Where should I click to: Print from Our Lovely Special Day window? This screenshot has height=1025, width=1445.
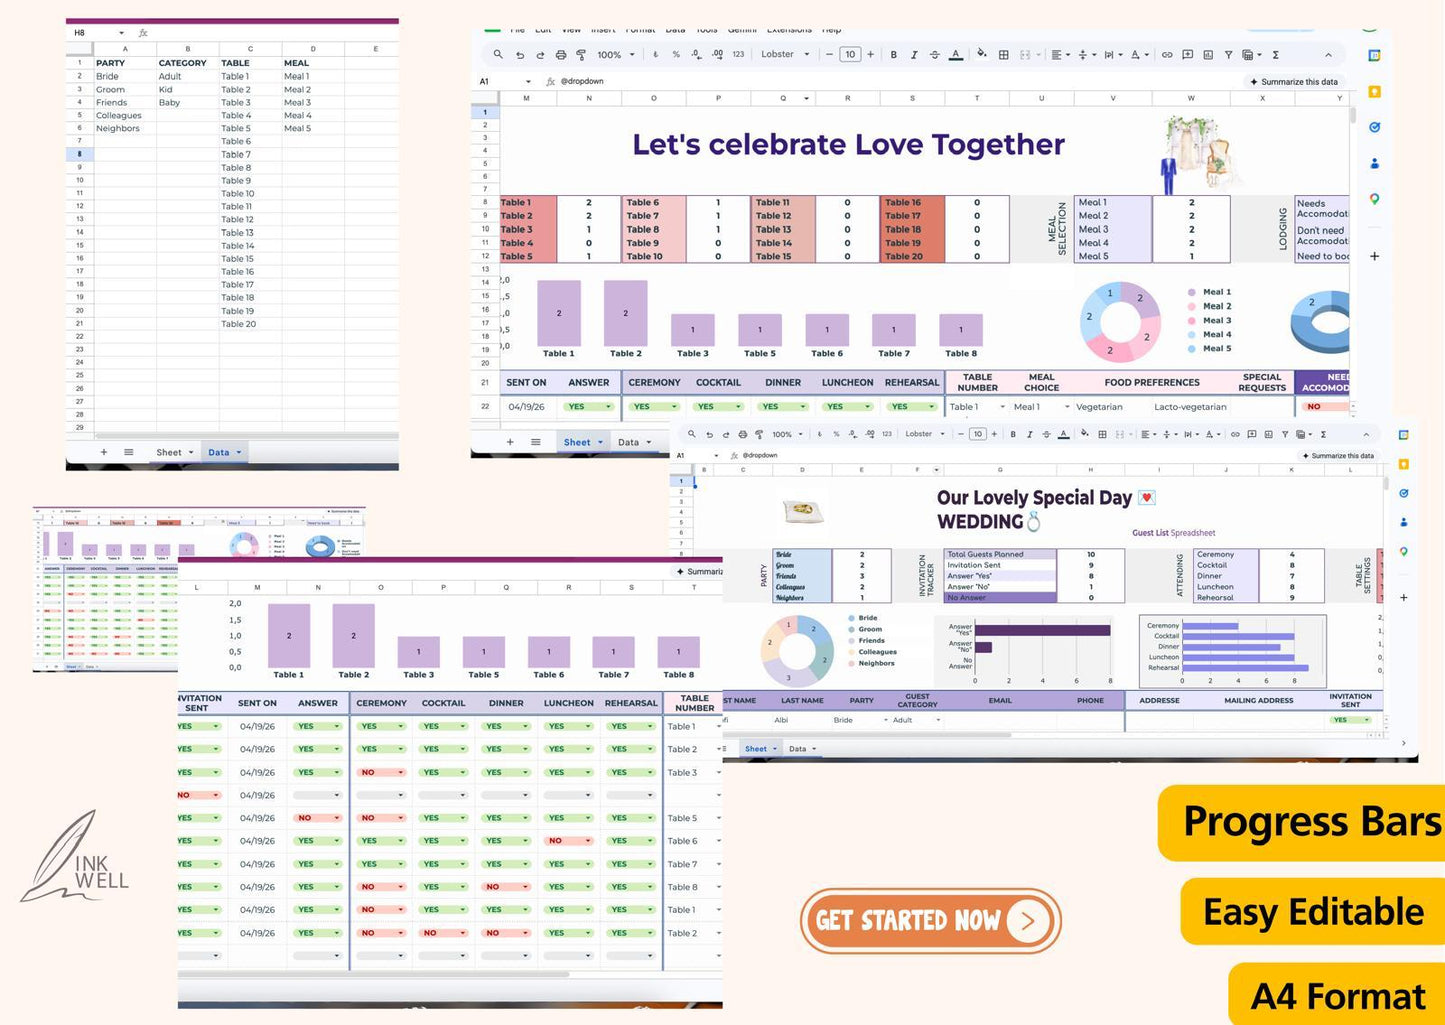coord(742,434)
